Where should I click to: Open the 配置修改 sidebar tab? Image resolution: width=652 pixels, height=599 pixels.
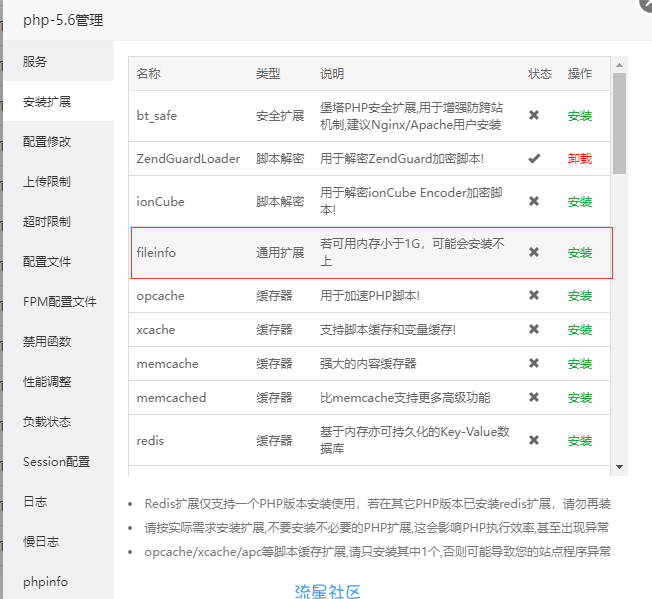tap(58, 141)
